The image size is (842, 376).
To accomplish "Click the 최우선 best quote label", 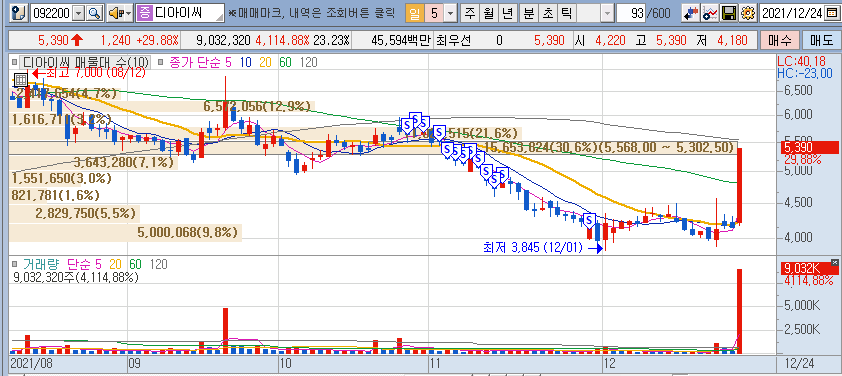I will (453, 40).
